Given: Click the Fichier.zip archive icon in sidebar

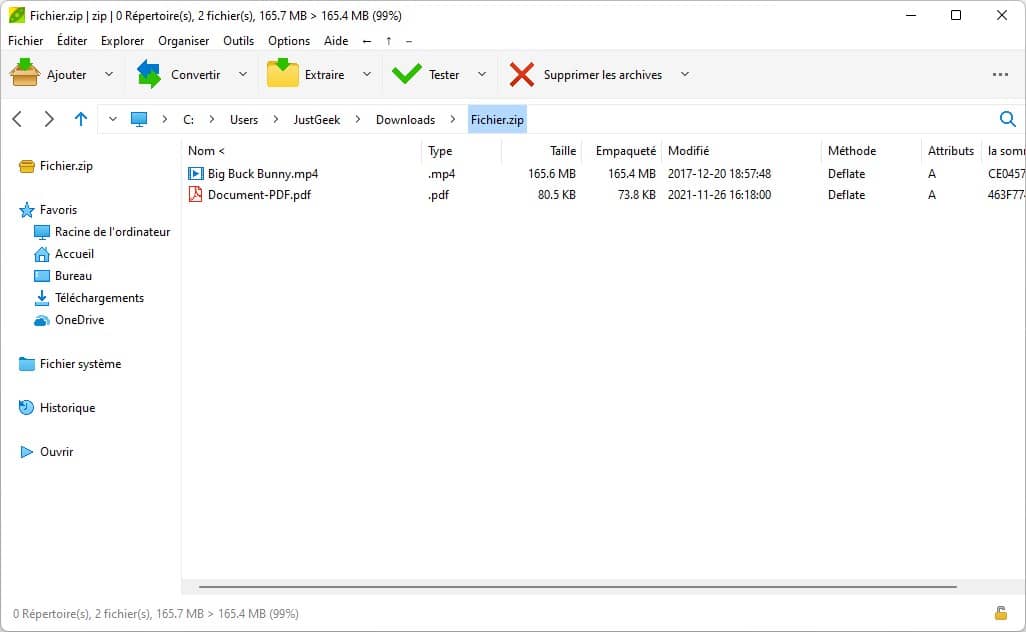Looking at the screenshot, I should (27, 166).
